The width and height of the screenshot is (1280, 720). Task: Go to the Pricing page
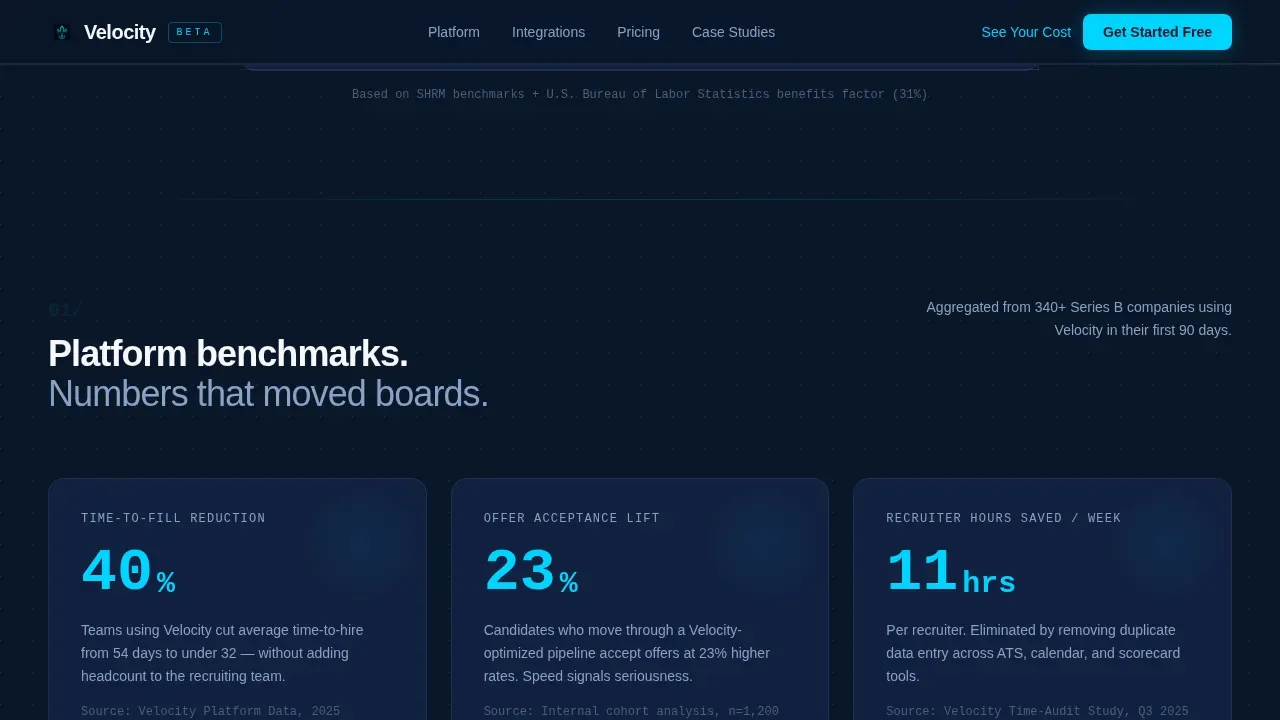(x=638, y=32)
